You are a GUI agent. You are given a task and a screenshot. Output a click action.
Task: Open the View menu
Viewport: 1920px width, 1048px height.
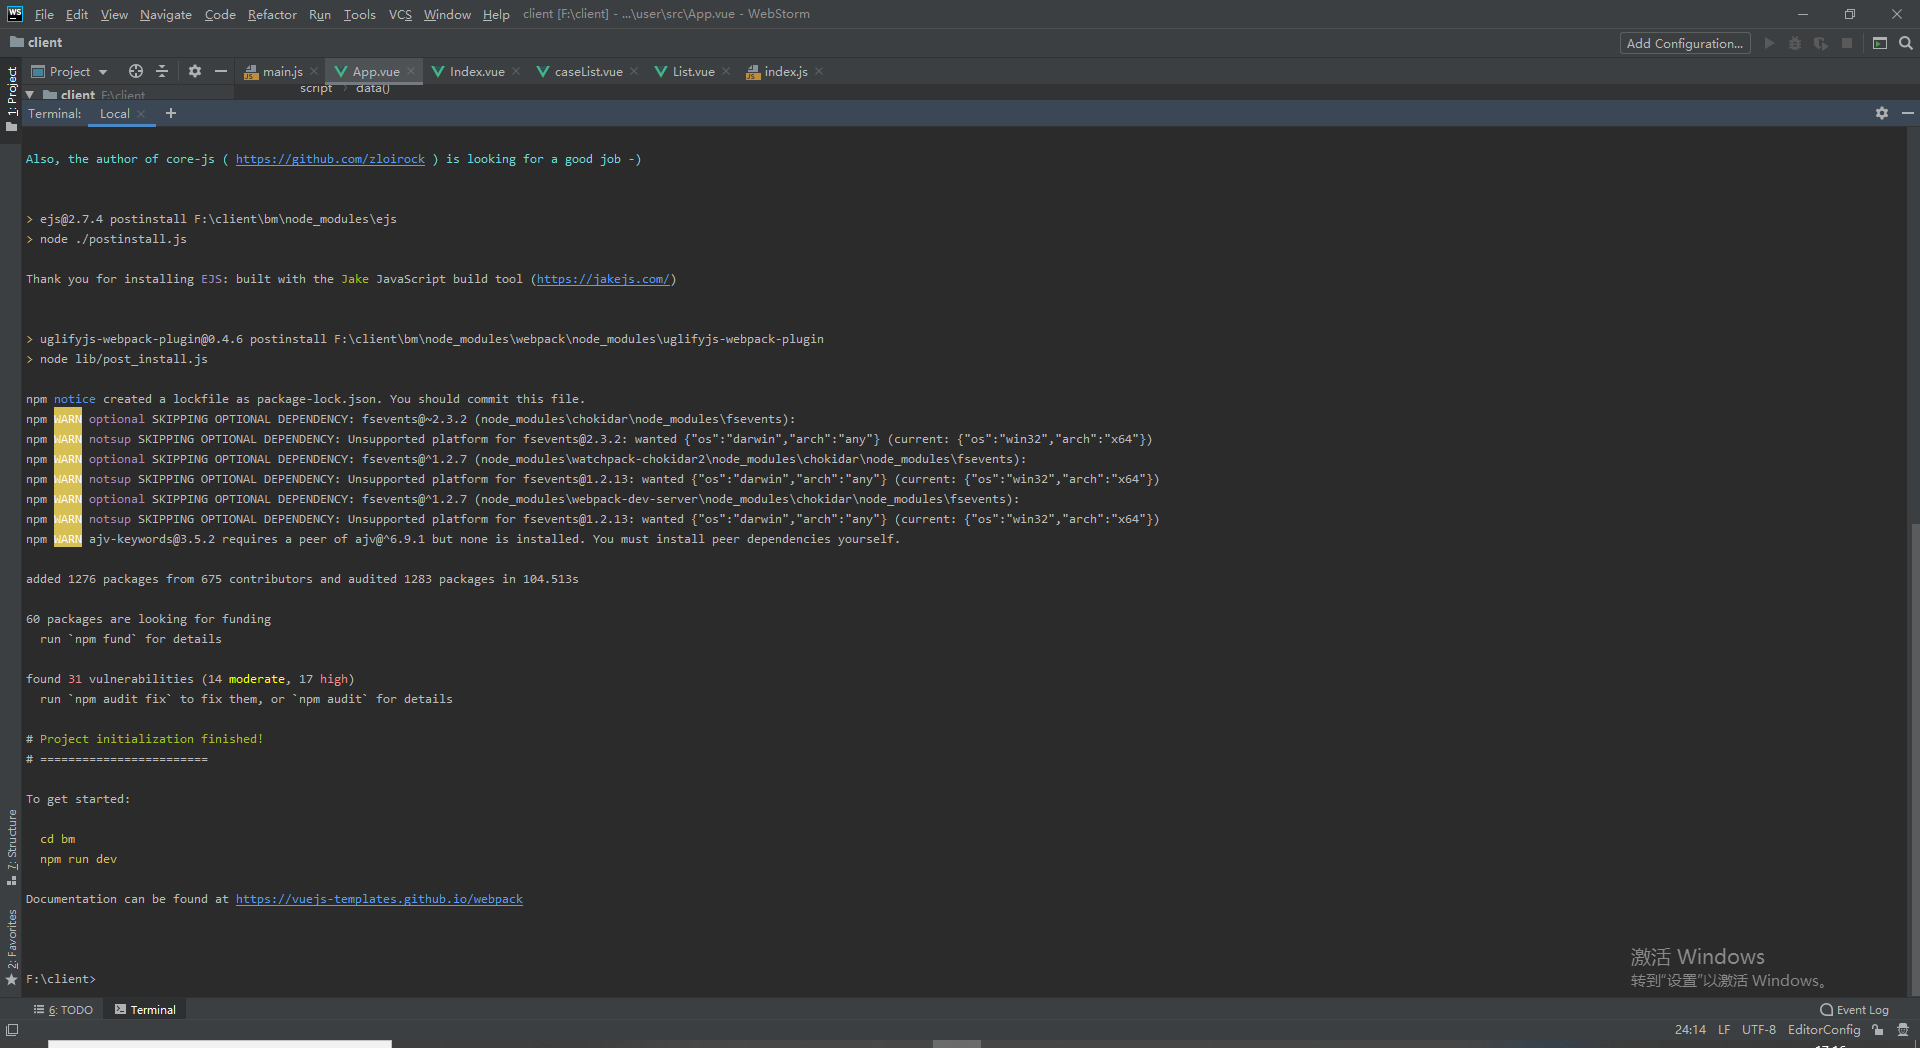click(x=114, y=14)
